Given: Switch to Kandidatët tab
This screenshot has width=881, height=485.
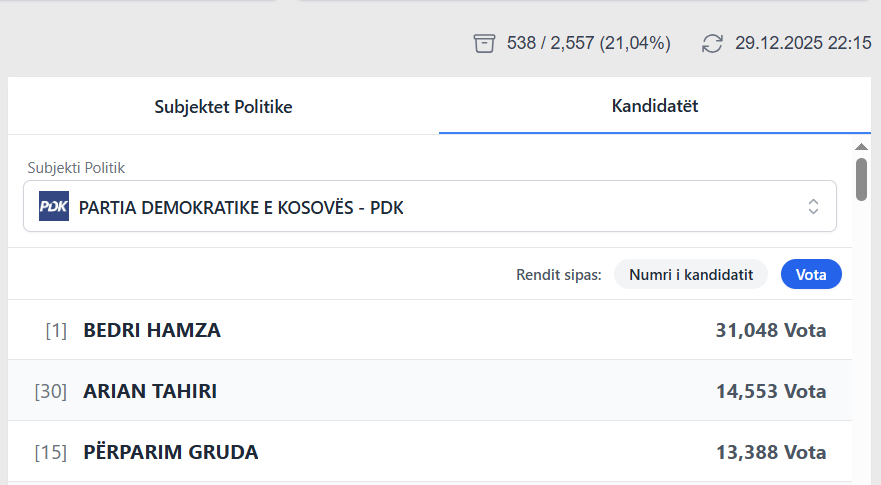Looking at the screenshot, I should [x=654, y=106].
